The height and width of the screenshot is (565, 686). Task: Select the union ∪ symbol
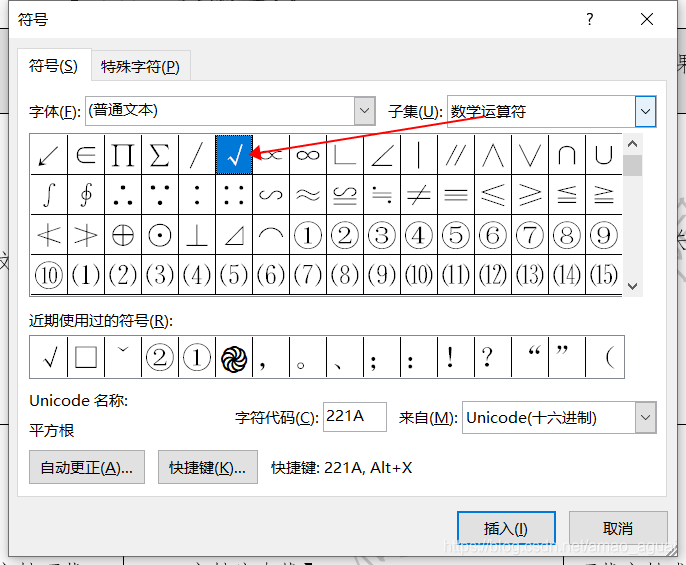604,154
